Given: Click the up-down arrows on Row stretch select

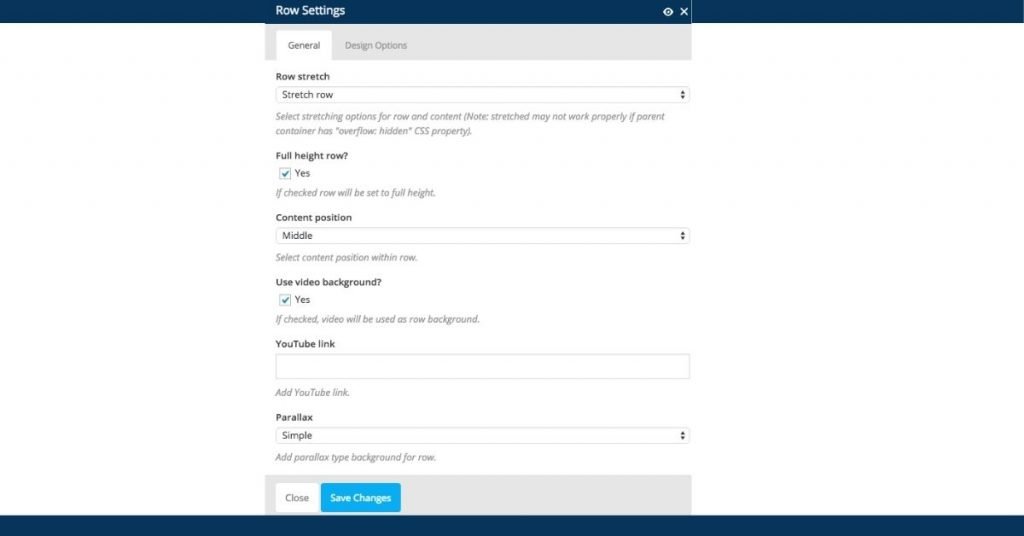Looking at the screenshot, I should [682, 95].
